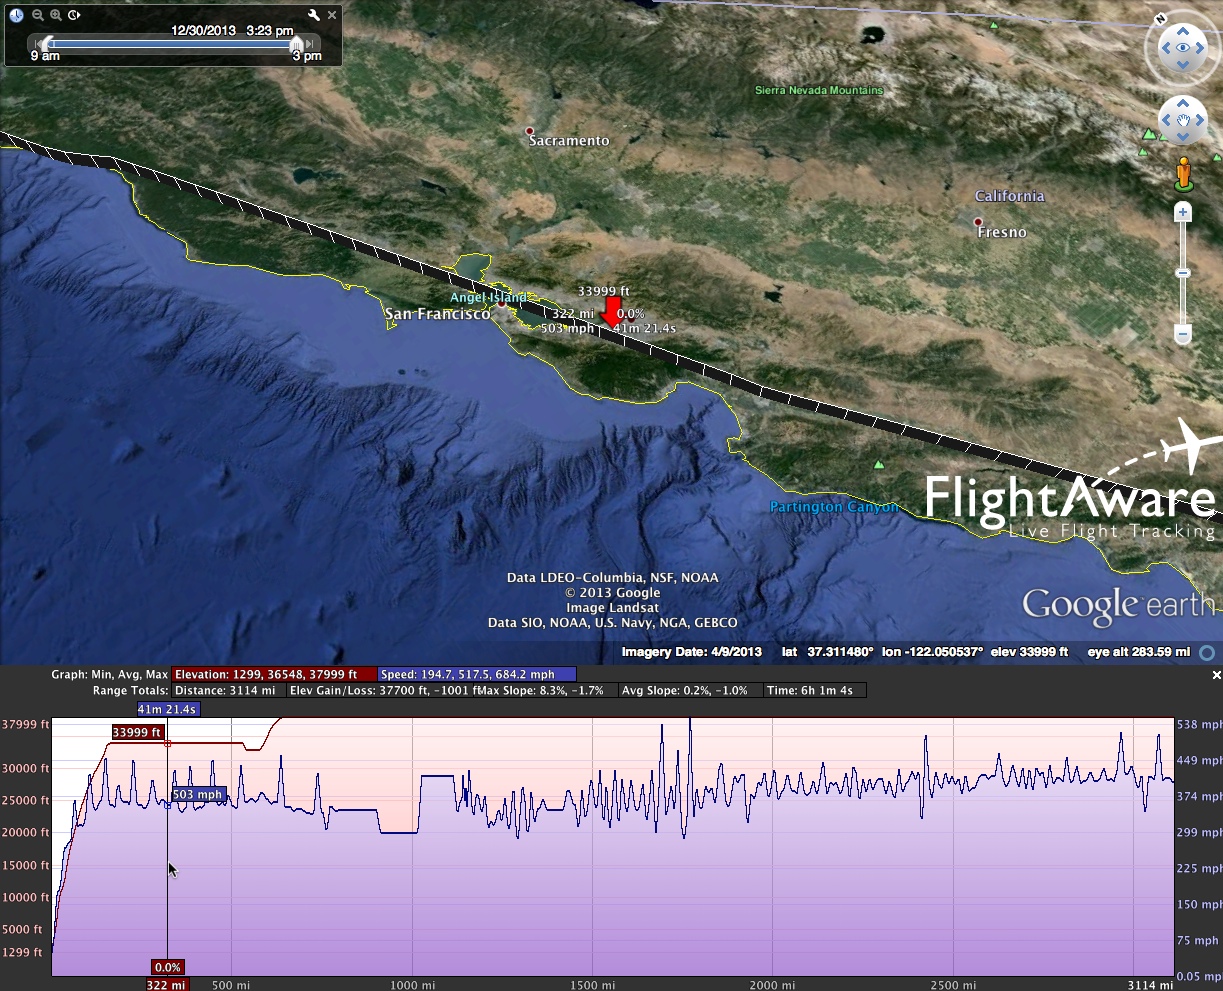Step time slider forward to end
This screenshot has height=991, width=1223.
click(x=312, y=44)
